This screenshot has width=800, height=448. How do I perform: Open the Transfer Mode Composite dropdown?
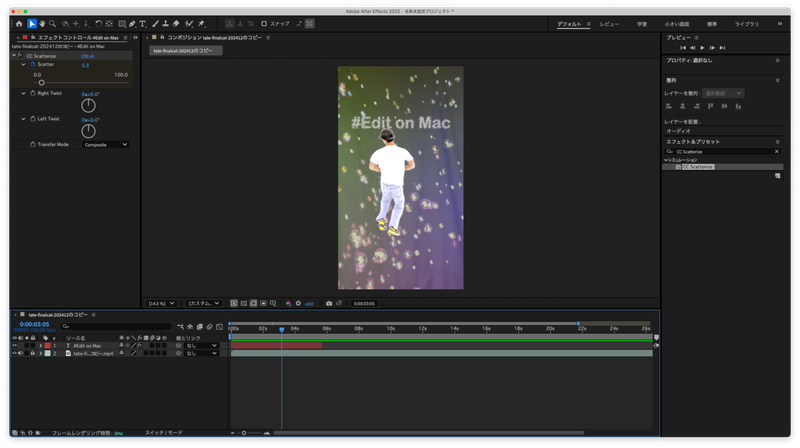tap(106, 145)
